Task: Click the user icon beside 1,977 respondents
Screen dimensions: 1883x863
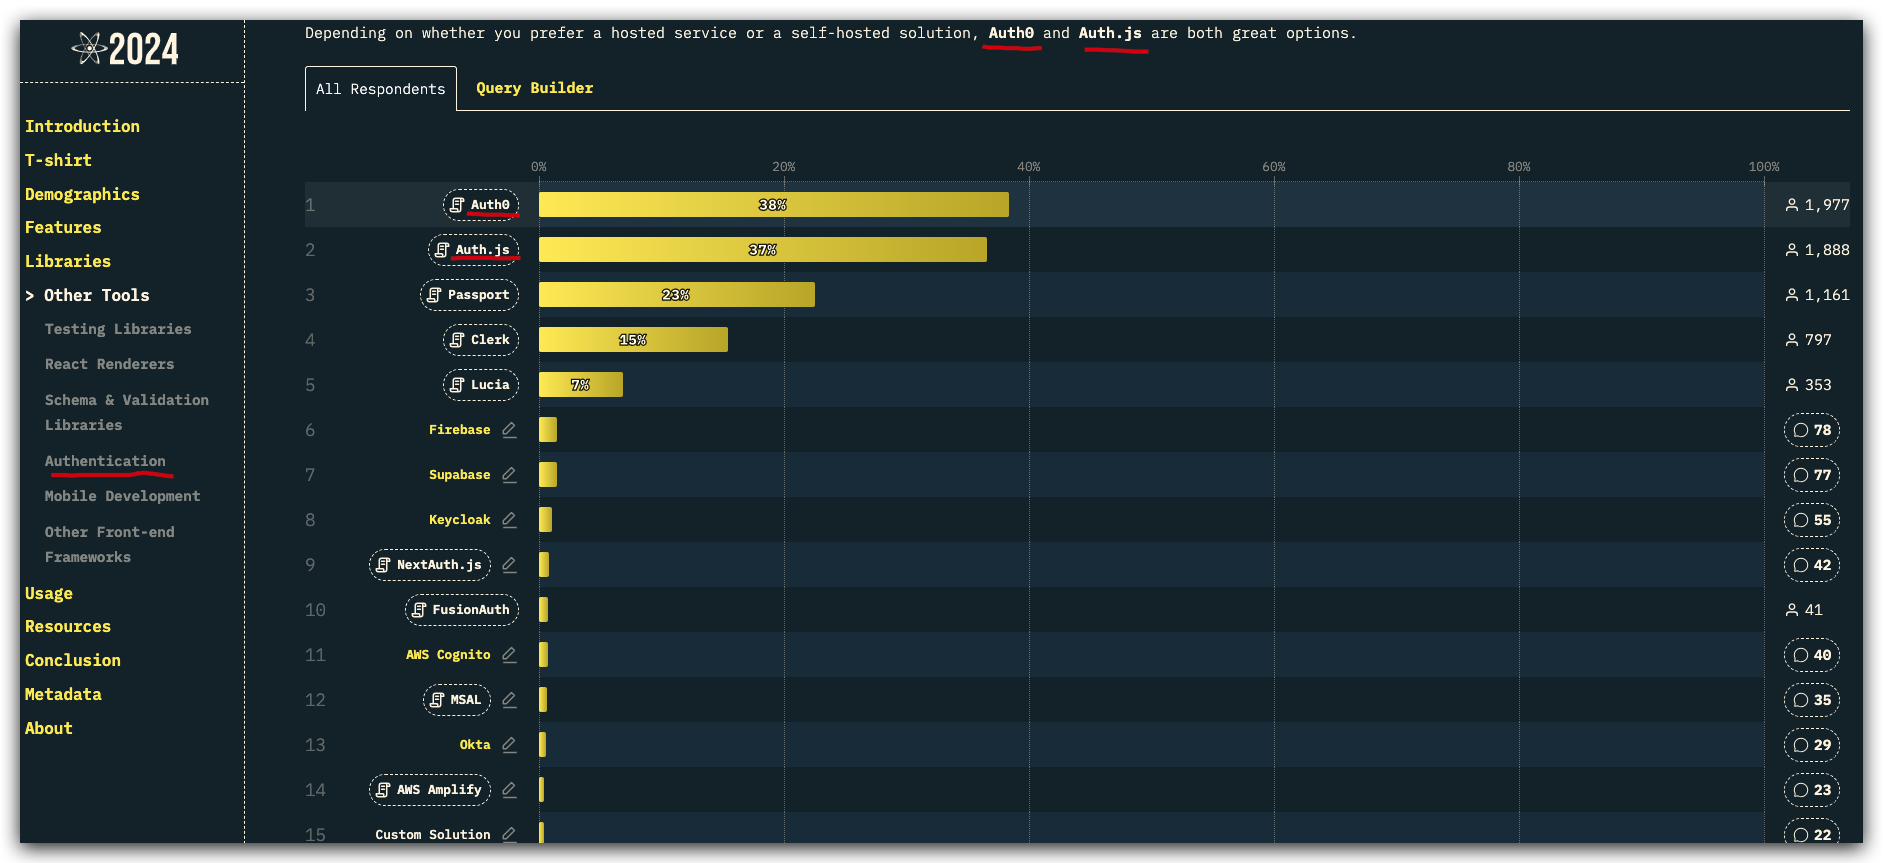Action: click(1792, 205)
